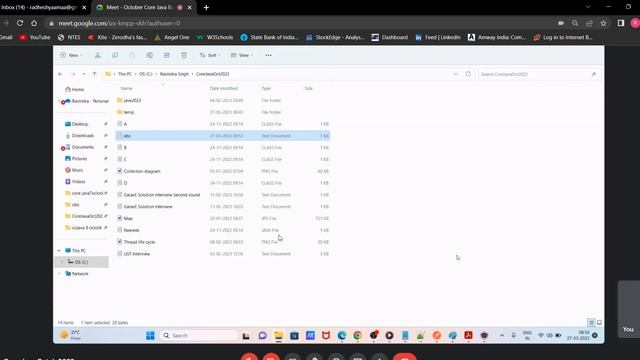Open the Dashboard bookmark
Image resolution: width=640 pixels, height=360 pixels.
(x=390, y=37)
